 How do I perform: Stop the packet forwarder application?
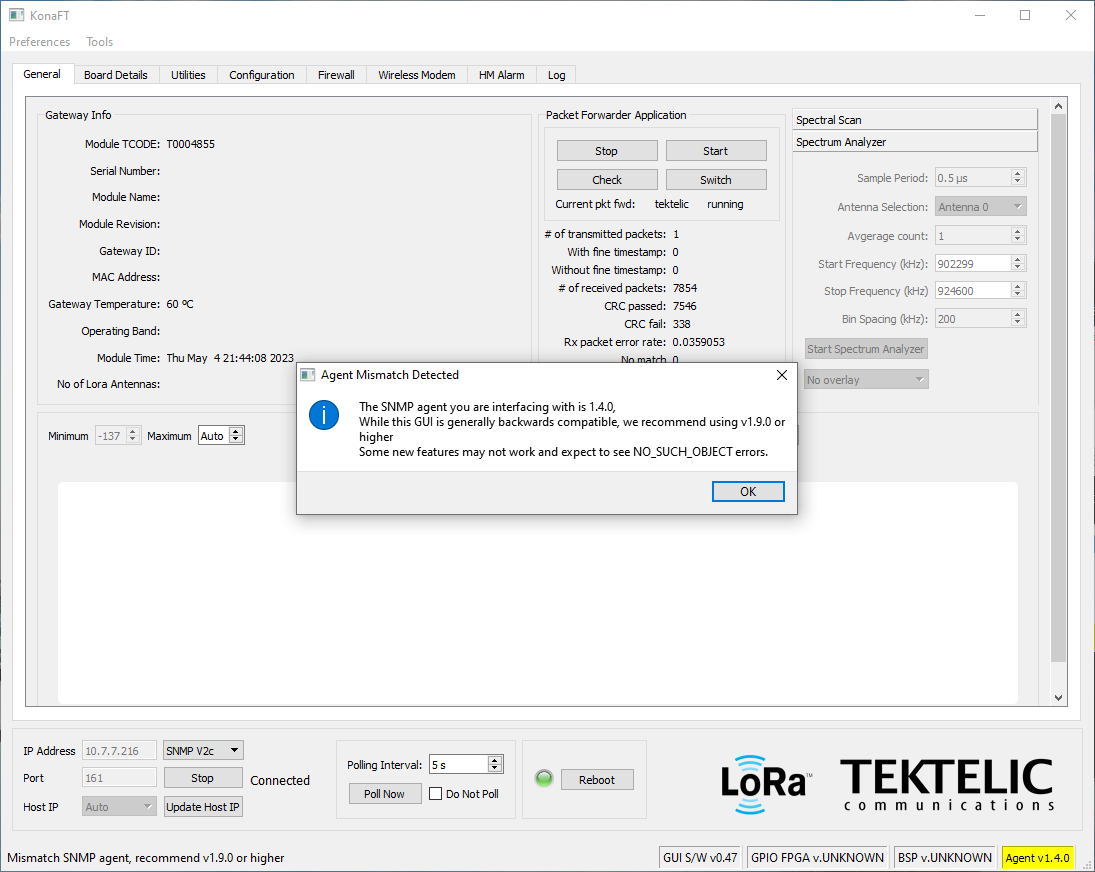(607, 151)
